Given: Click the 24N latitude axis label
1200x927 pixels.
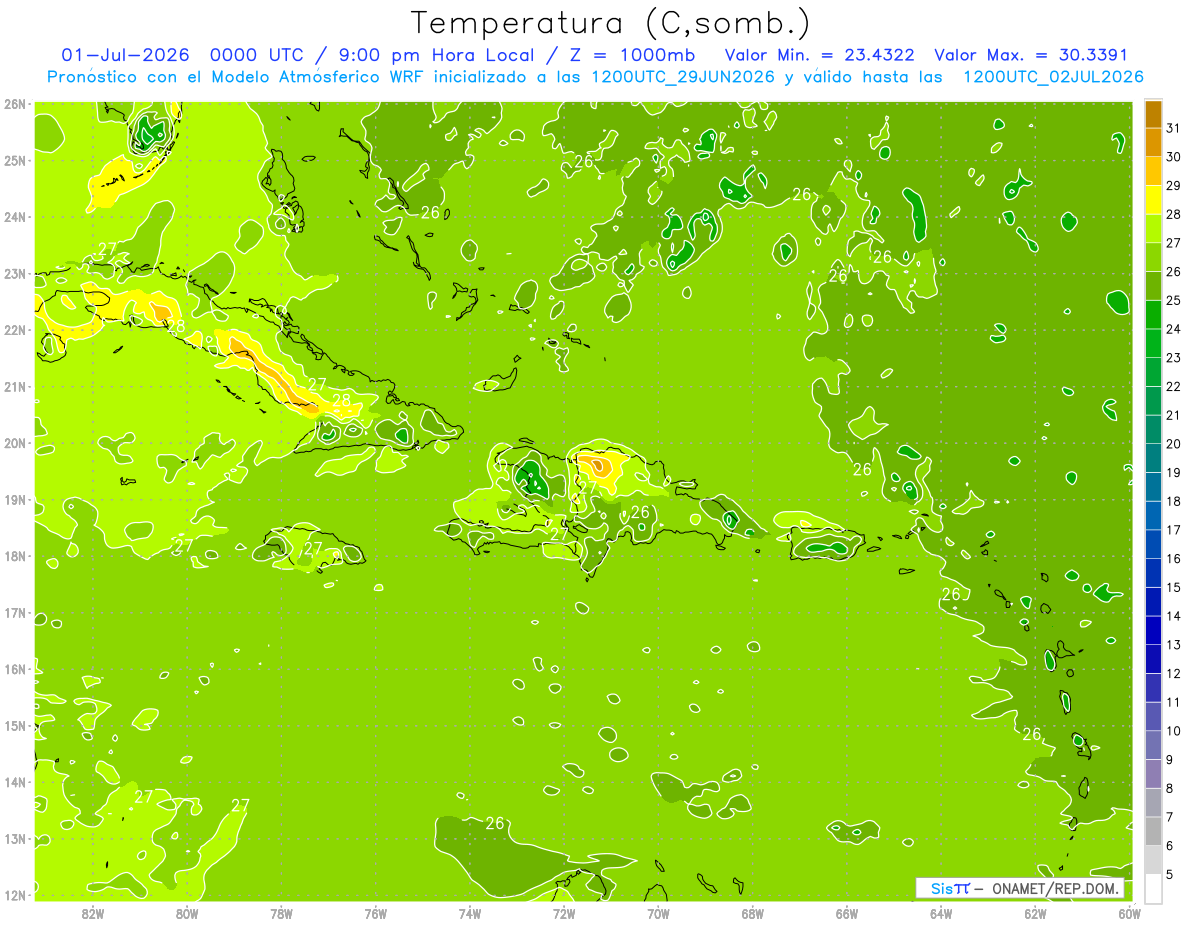Looking at the screenshot, I should click(x=15, y=217).
